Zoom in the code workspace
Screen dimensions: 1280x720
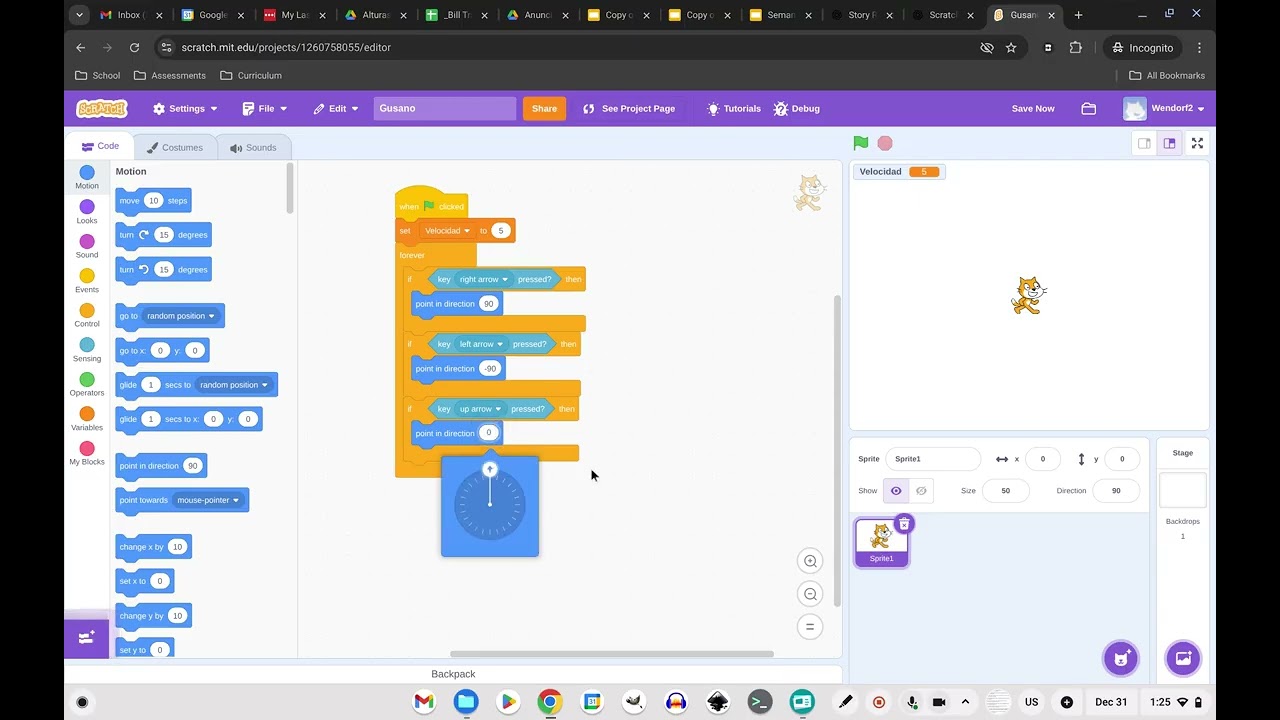pos(811,561)
